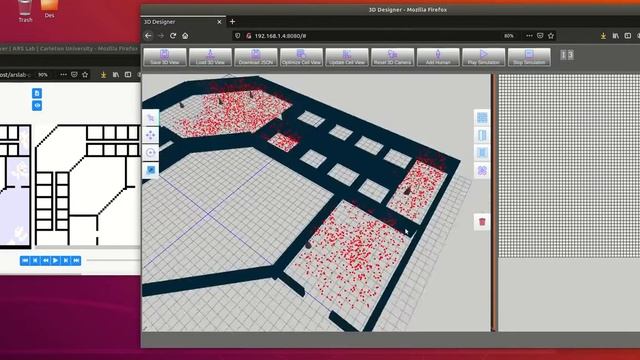
Task: Click the Download JSON toolbar button
Action: 256,57
